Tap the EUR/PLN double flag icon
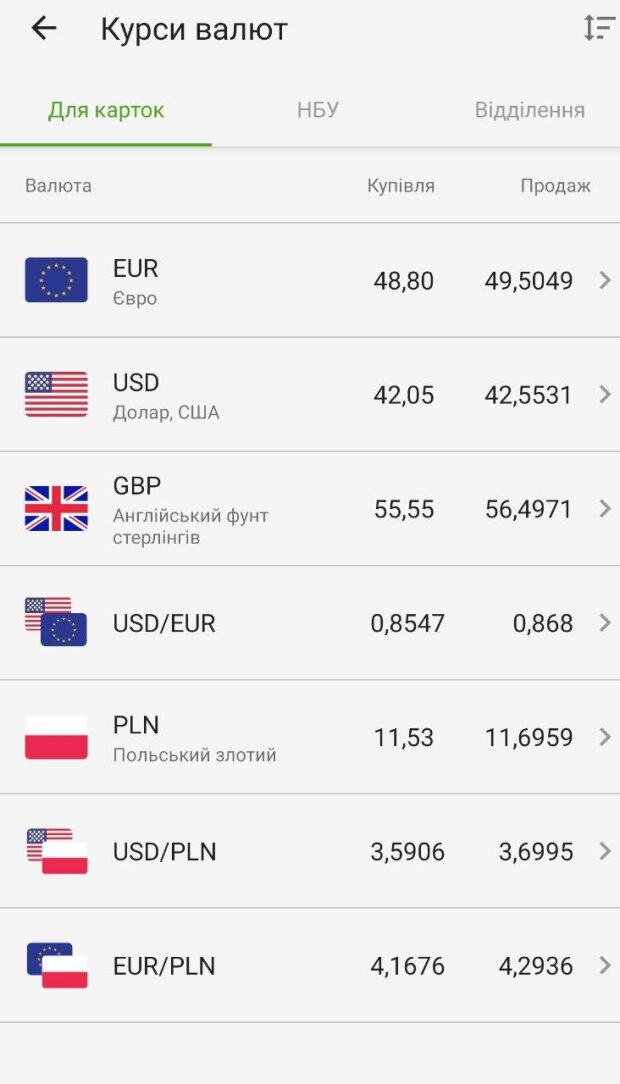The image size is (620, 1084). [56, 965]
